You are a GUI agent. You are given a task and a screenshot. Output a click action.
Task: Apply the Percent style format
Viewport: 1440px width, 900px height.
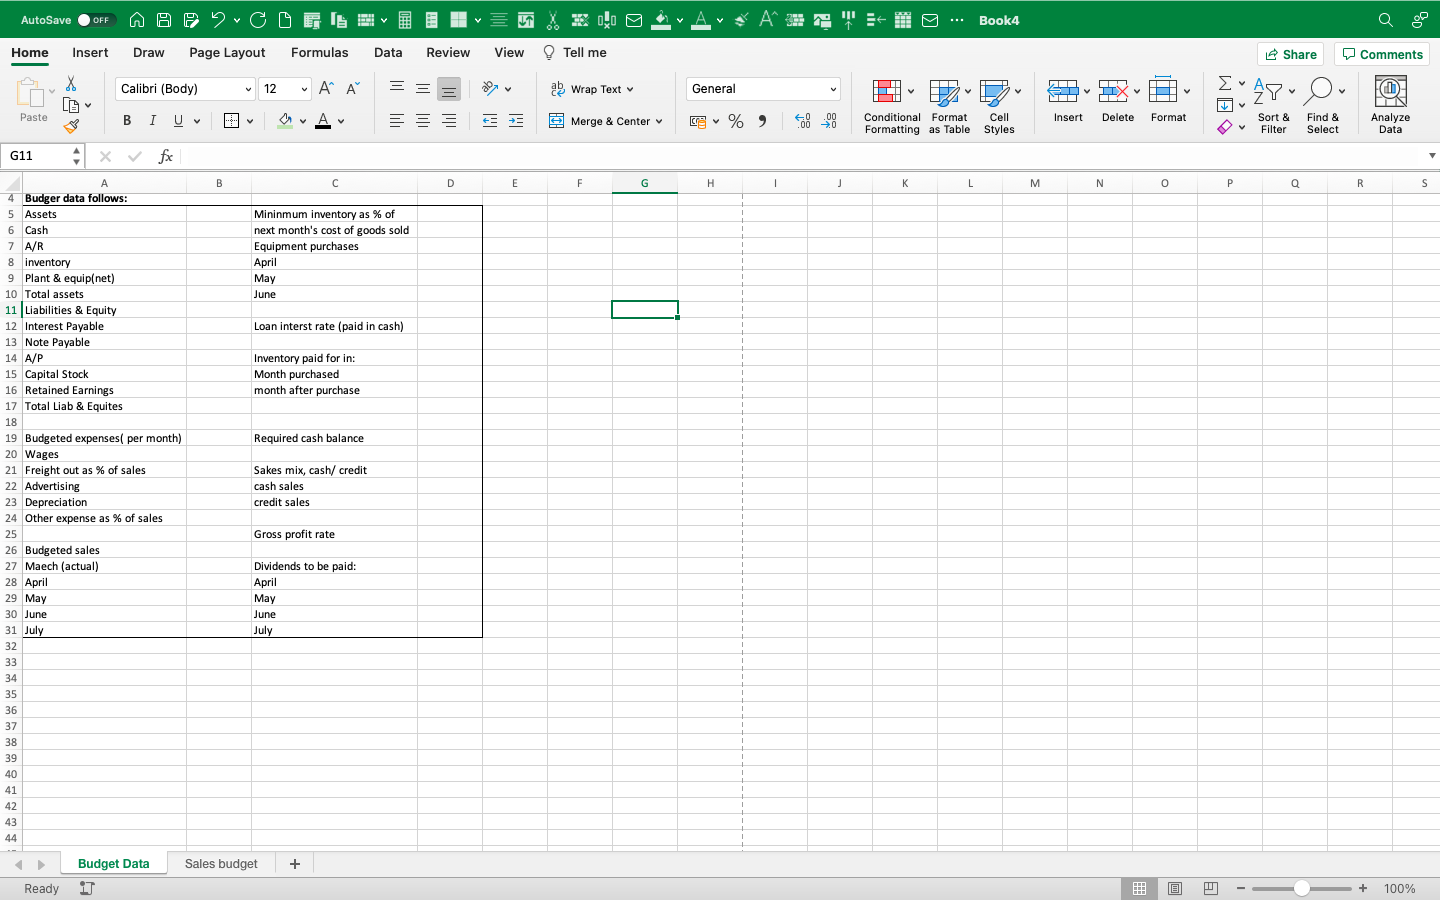click(736, 121)
